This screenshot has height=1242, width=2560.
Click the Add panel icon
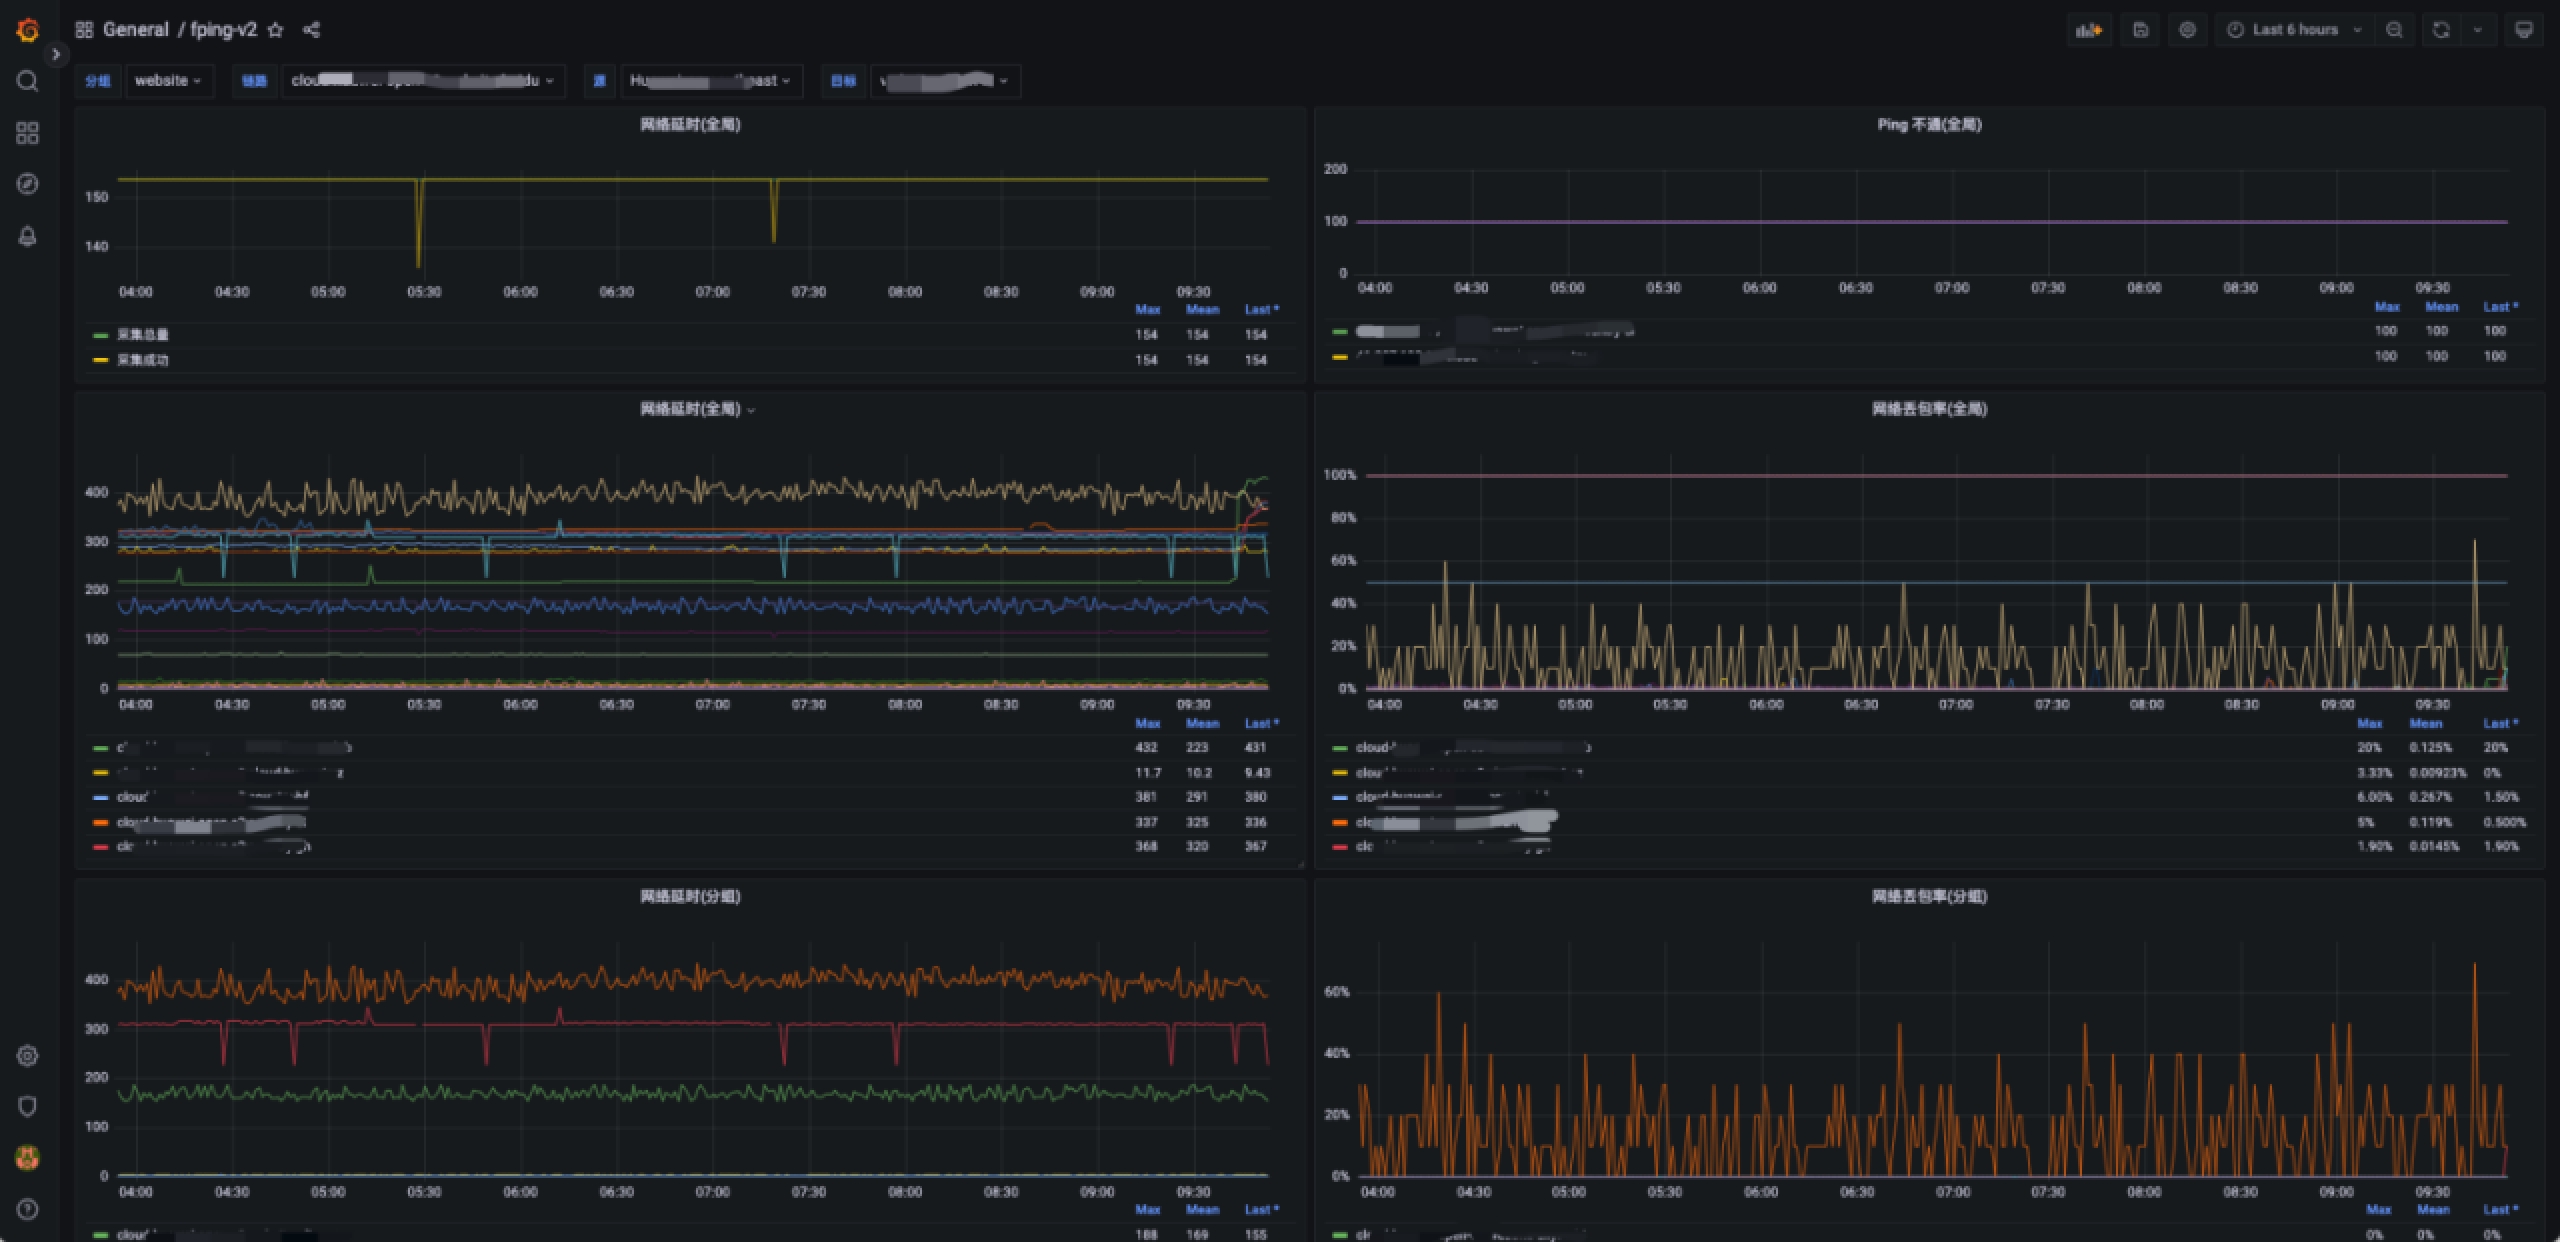[2088, 30]
